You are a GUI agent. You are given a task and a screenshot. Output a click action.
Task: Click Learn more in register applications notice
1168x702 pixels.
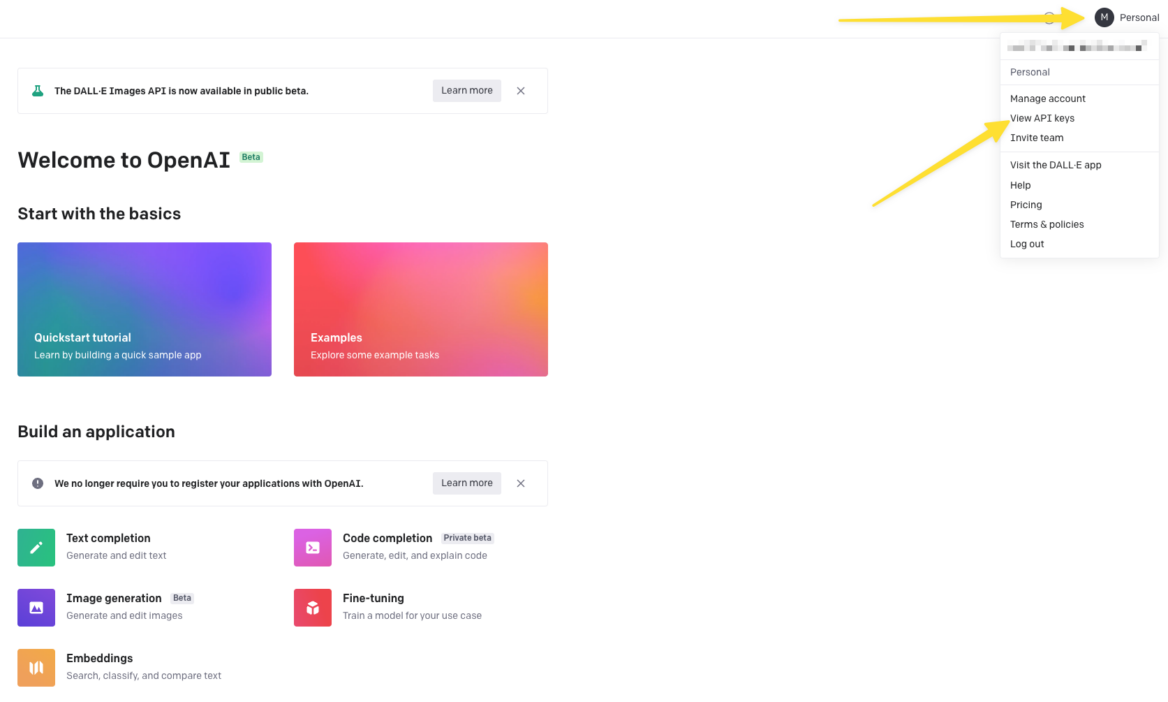(467, 483)
